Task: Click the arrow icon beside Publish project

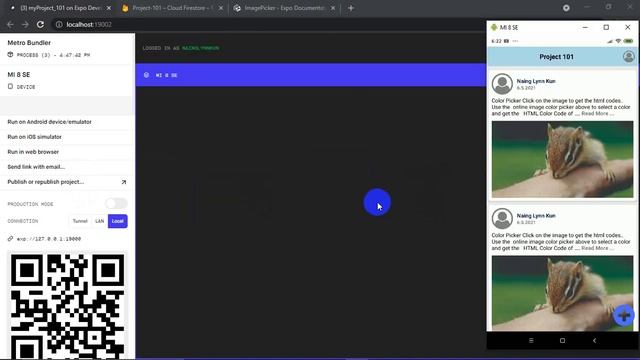Action: [124, 182]
